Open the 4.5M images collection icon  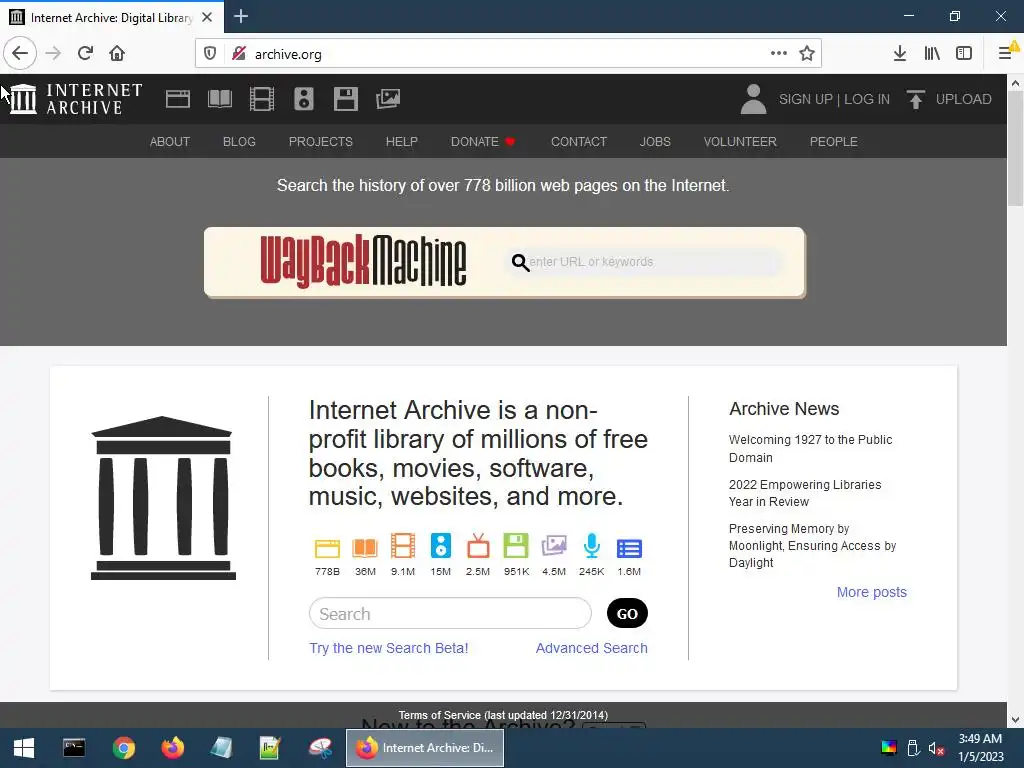(554, 546)
